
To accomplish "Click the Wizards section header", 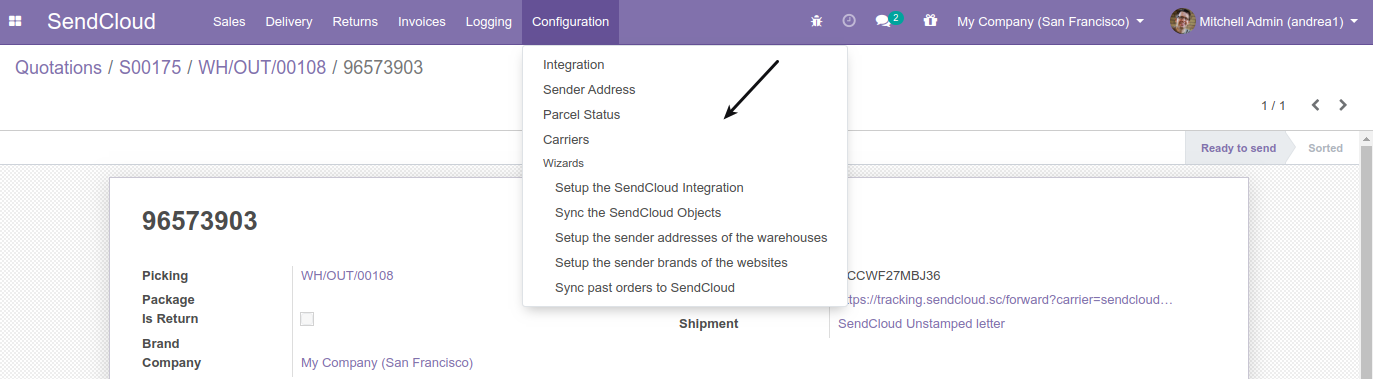I will 563,162.
